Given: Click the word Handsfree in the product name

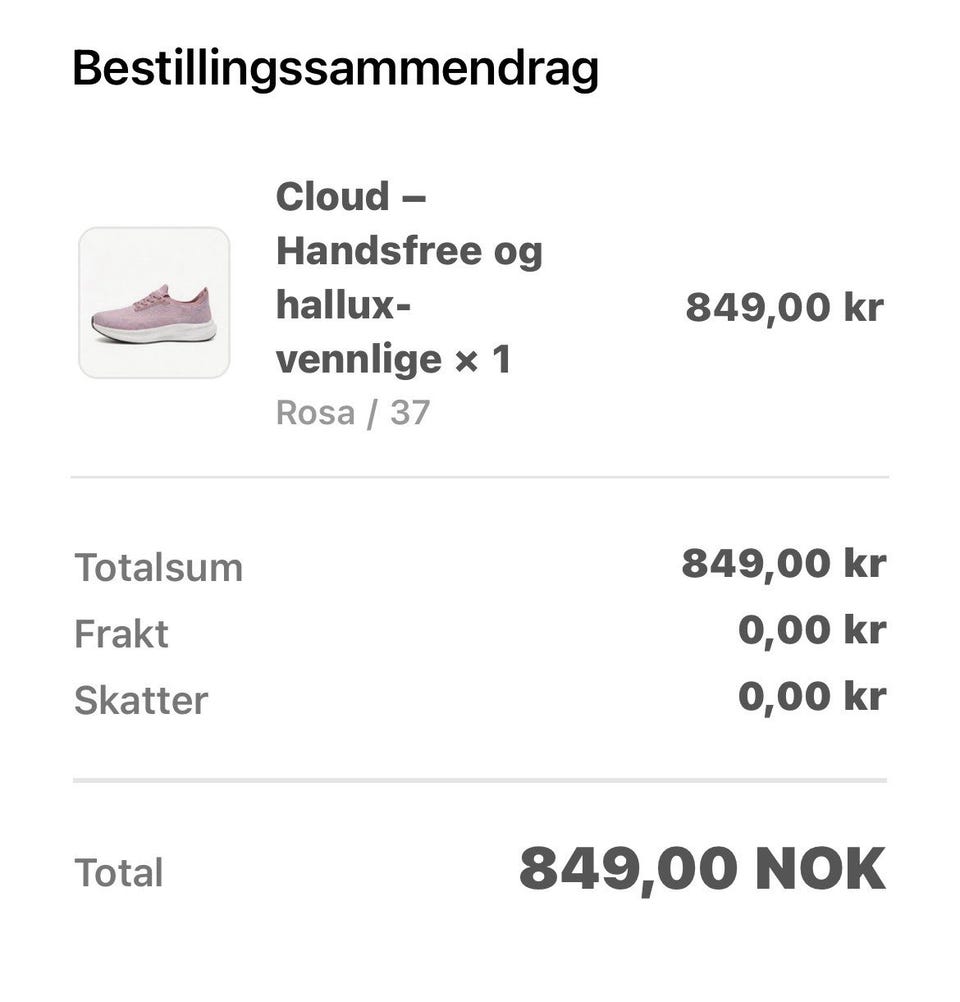Looking at the screenshot, I should pyautogui.click(x=379, y=250).
